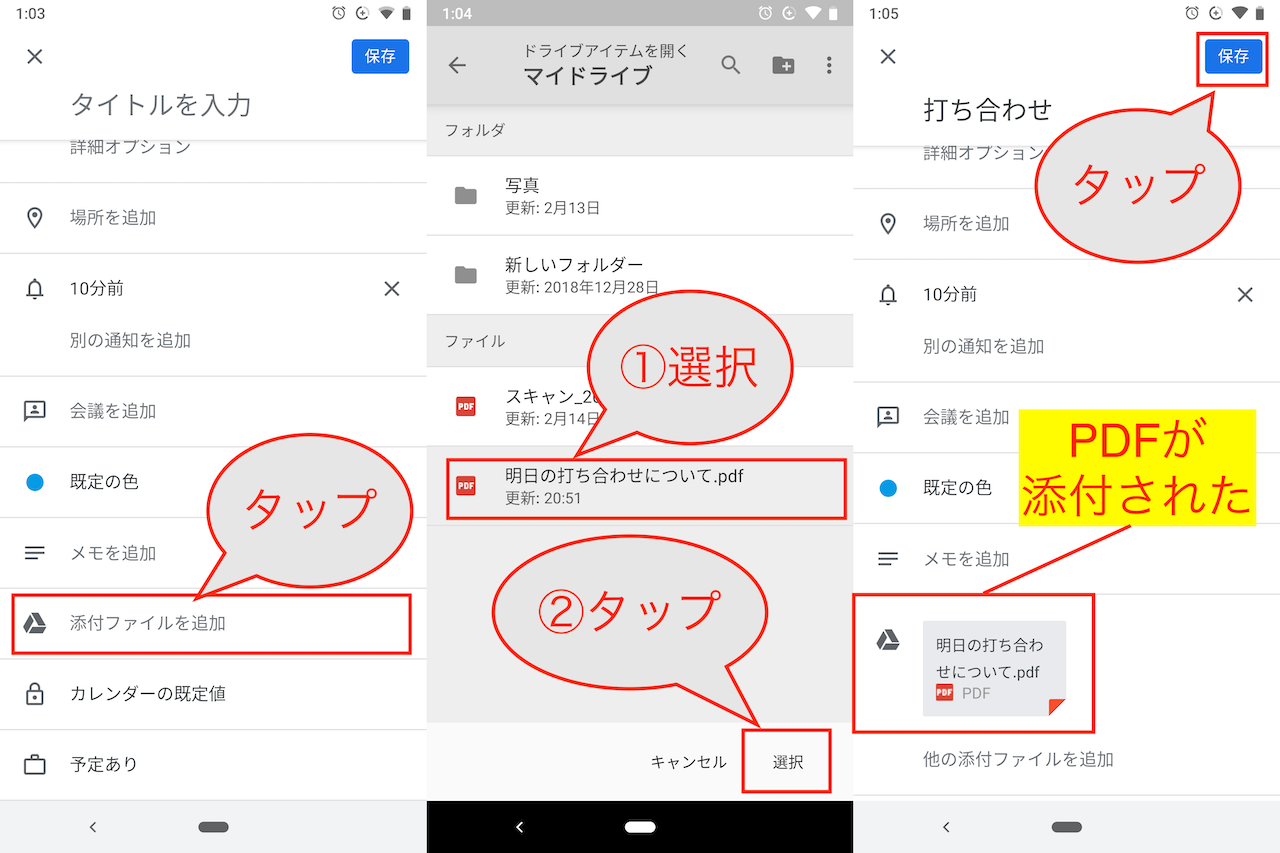The height and width of the screenshot is (853, 1280).
Task: Tap 選択 to confirm the file selection
Action: [x=786, y=761]
